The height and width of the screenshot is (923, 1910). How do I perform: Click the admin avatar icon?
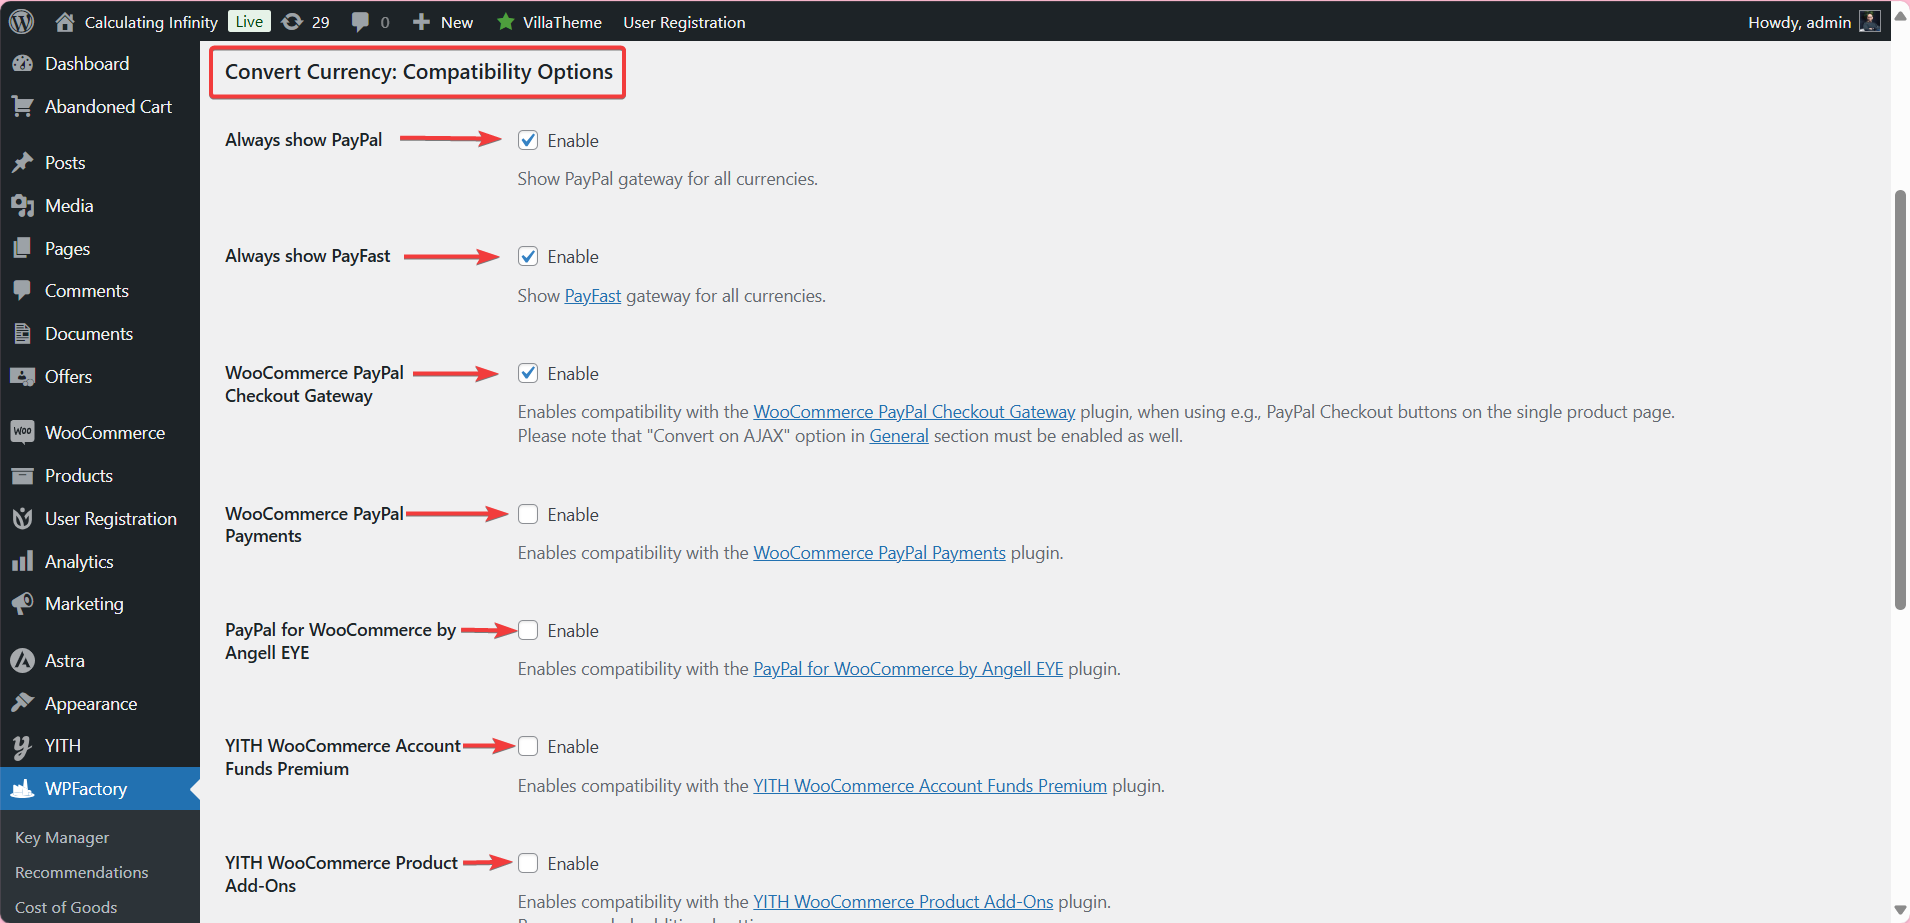[x=1870, y=21]
